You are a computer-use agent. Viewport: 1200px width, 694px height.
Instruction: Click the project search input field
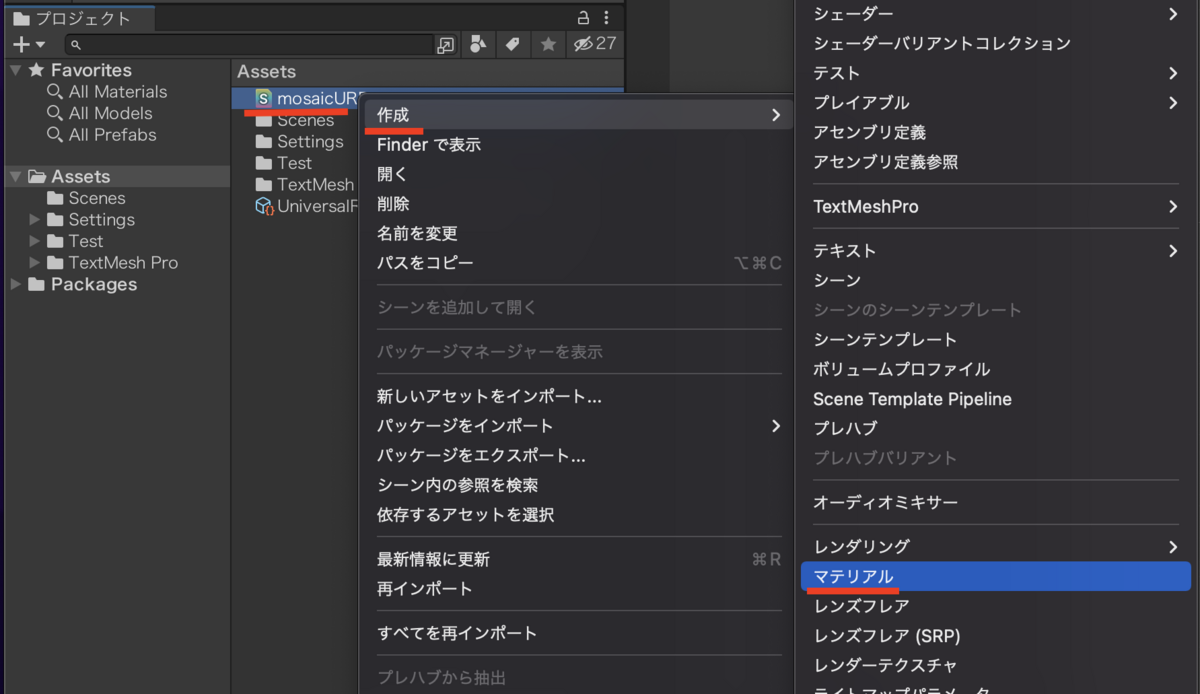point(250,45)
